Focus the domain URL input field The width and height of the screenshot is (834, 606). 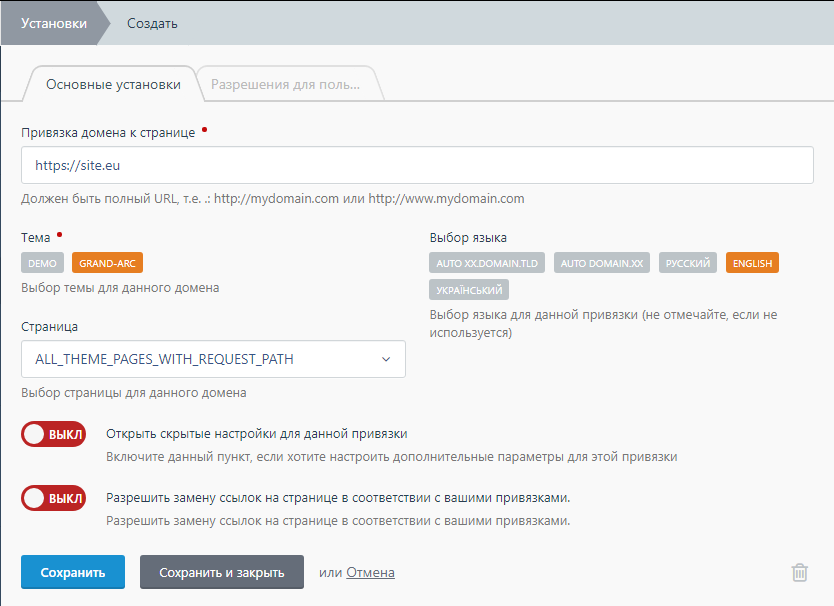(417, 165)
